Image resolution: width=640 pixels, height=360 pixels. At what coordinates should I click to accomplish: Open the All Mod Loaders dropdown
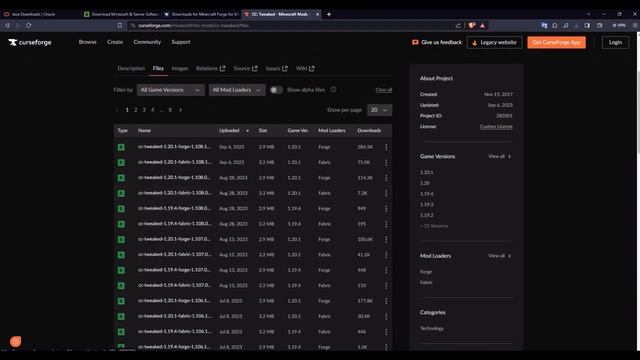click(237, 90)
